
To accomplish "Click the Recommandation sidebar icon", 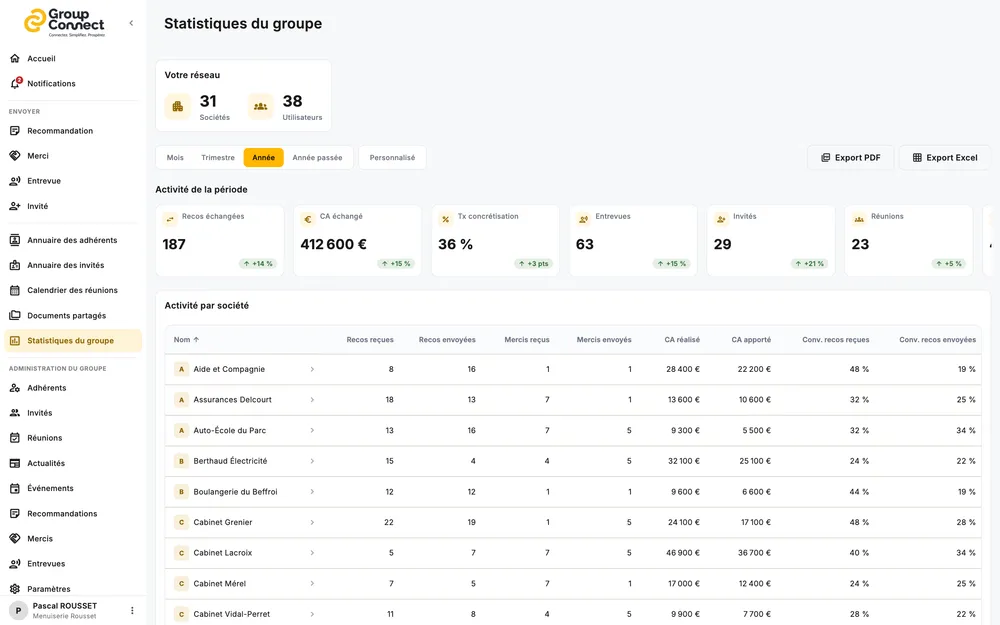I will [15, 131].
